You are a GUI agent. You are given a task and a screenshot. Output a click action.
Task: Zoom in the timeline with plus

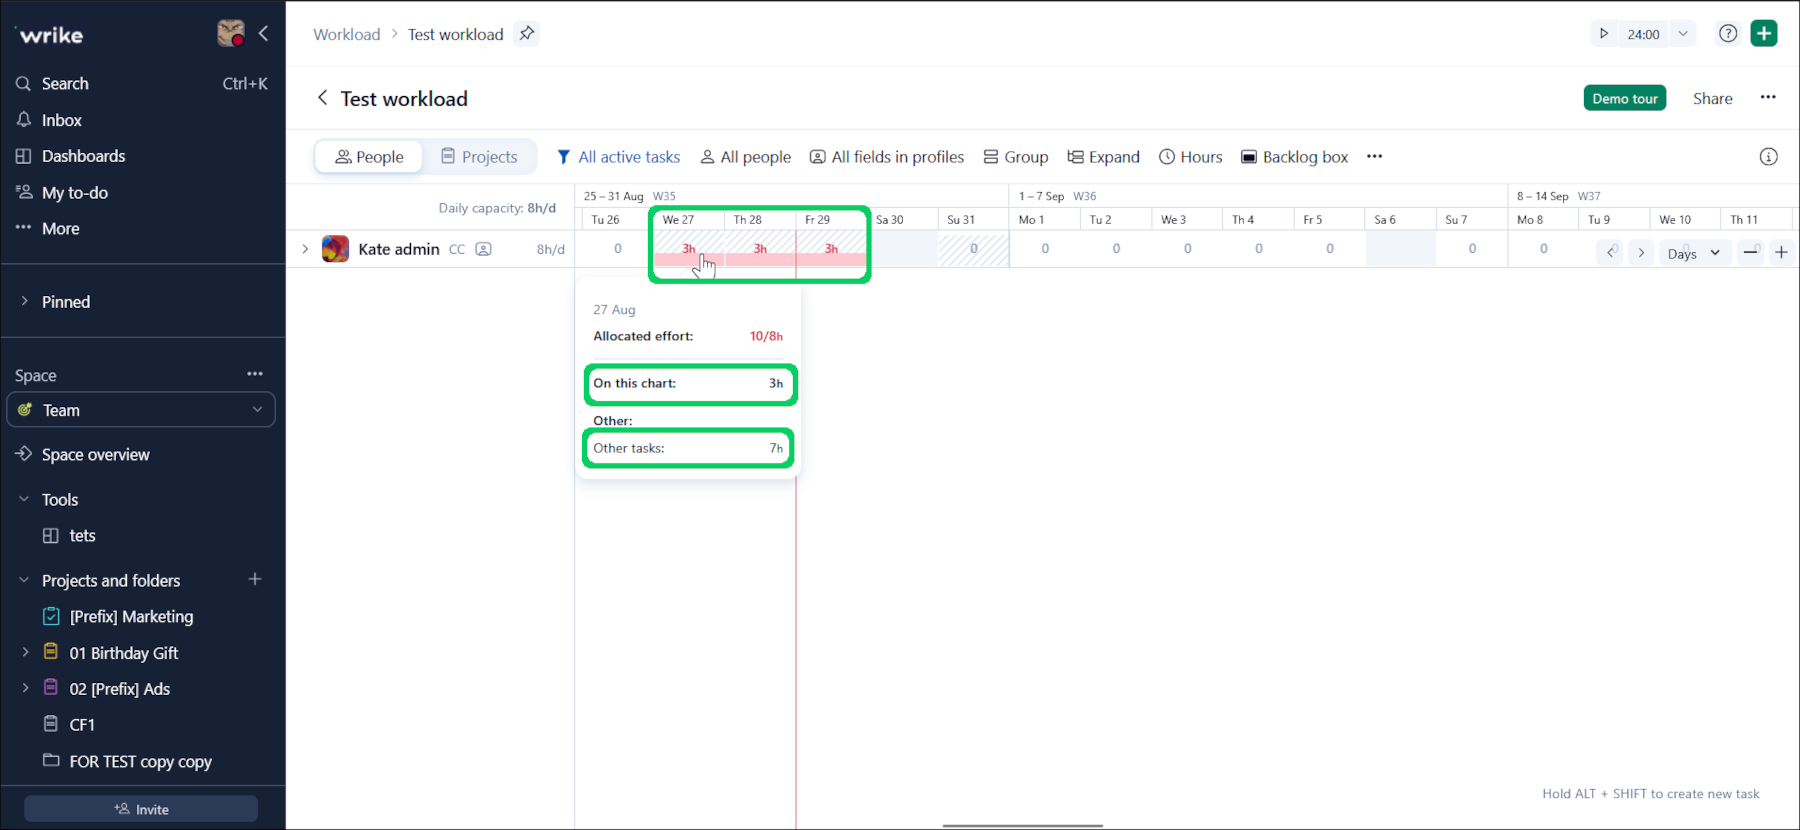(1781, 253)
